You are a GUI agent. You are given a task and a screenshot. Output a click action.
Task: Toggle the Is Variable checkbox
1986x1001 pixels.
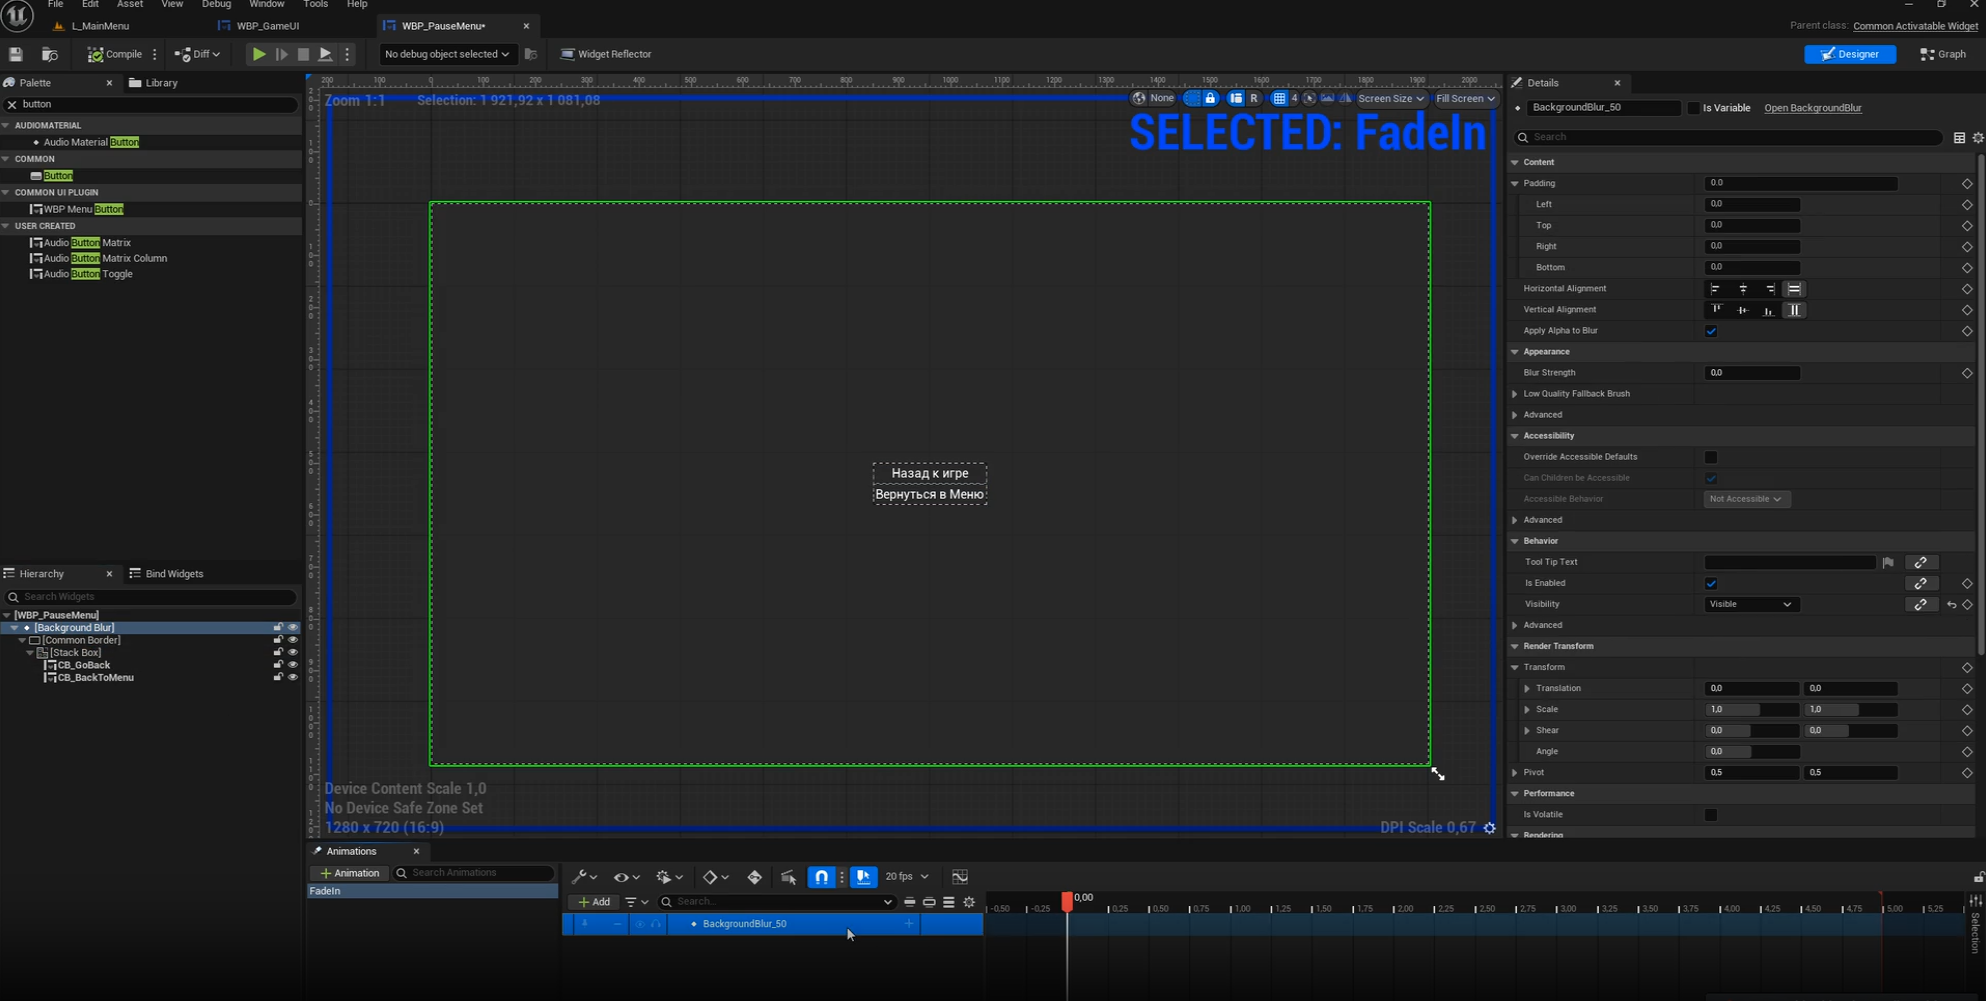coord(1694,108)
